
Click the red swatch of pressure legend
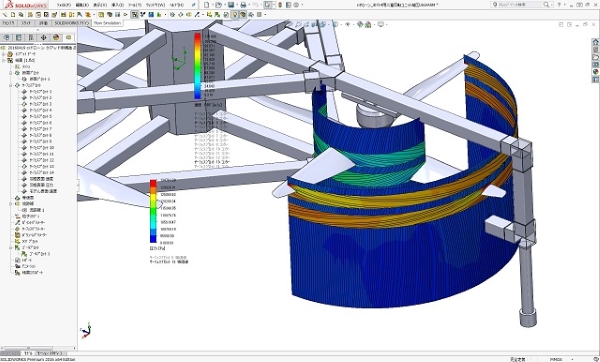coord(153,183)
